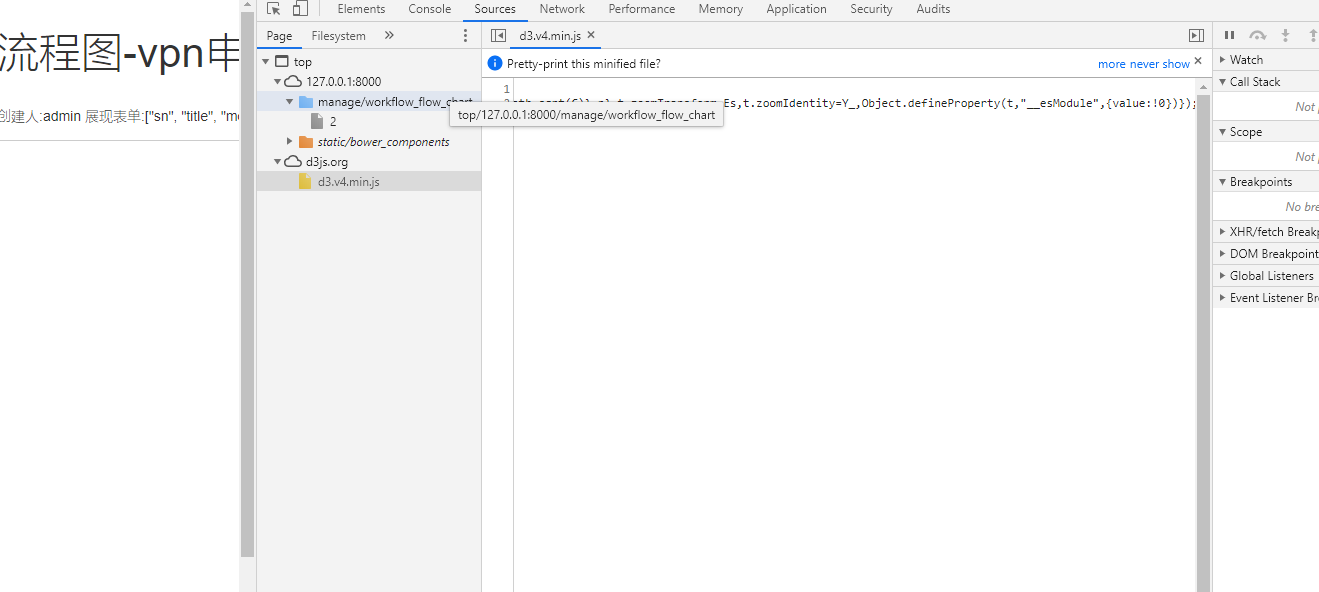Open the Console tab

pos(430,9)
